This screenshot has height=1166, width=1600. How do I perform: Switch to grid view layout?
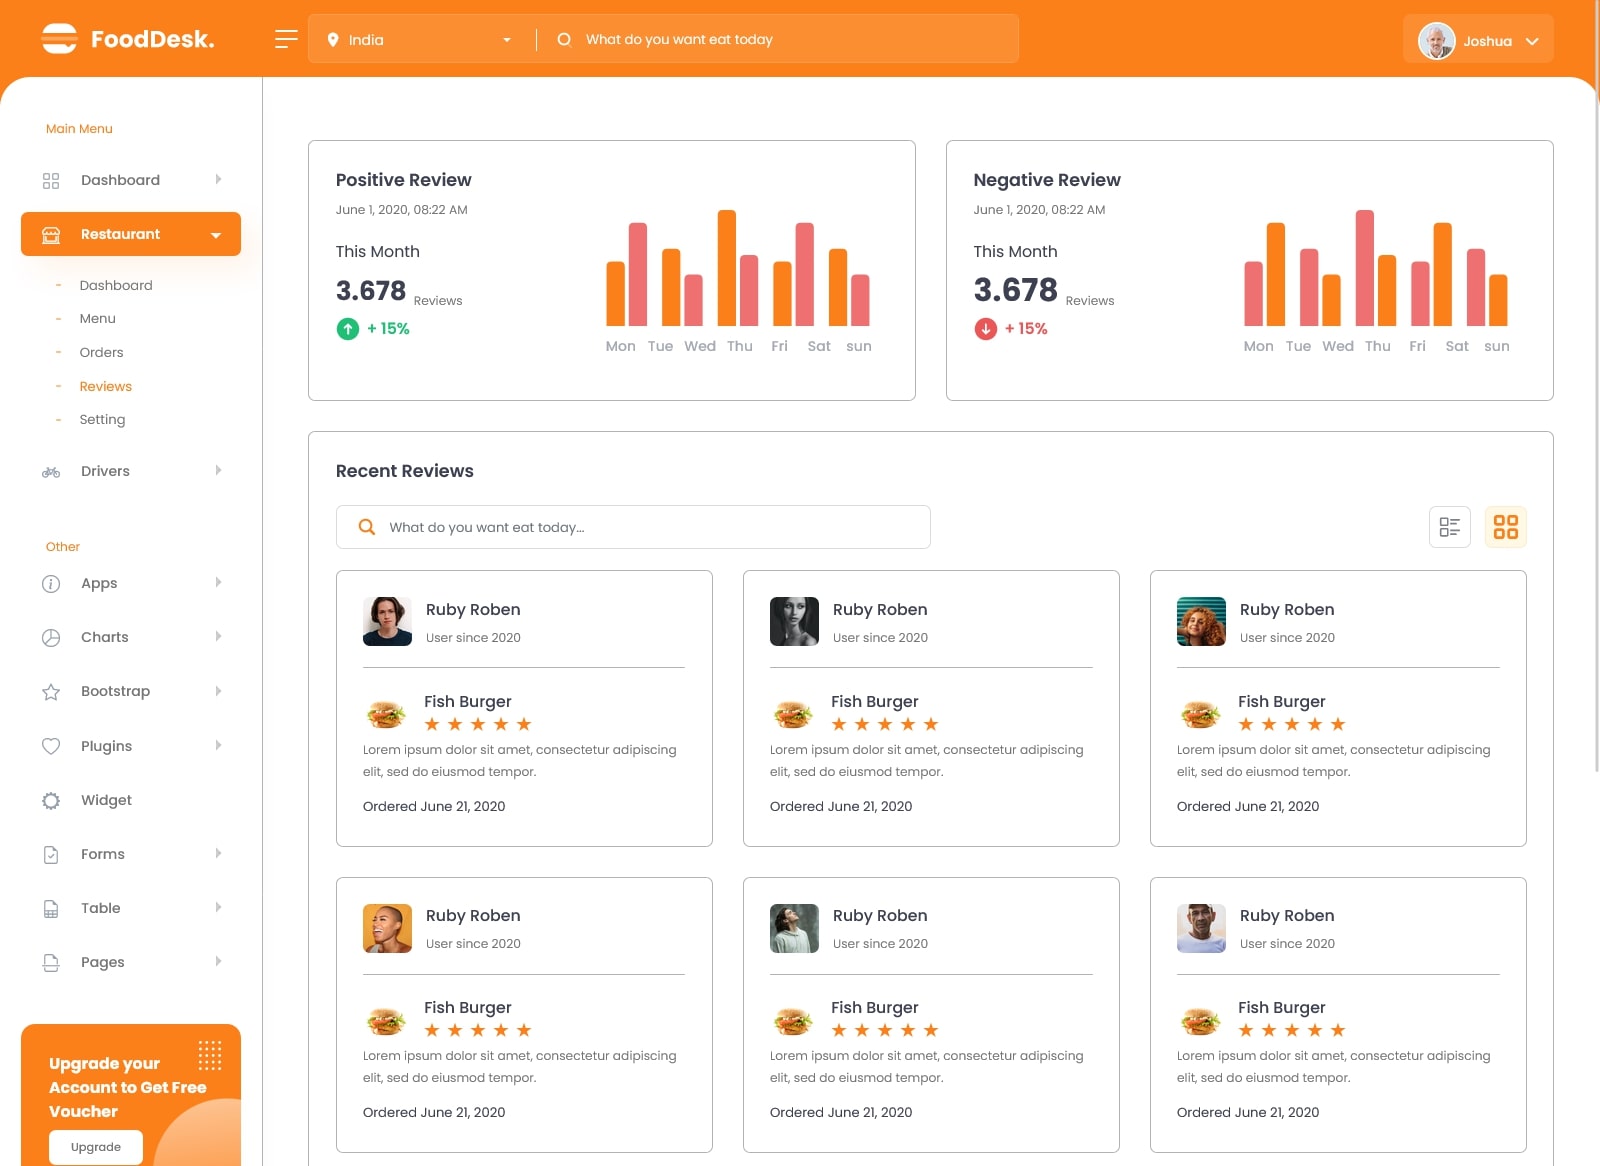pyautogui.click(x=1505, y=527)
